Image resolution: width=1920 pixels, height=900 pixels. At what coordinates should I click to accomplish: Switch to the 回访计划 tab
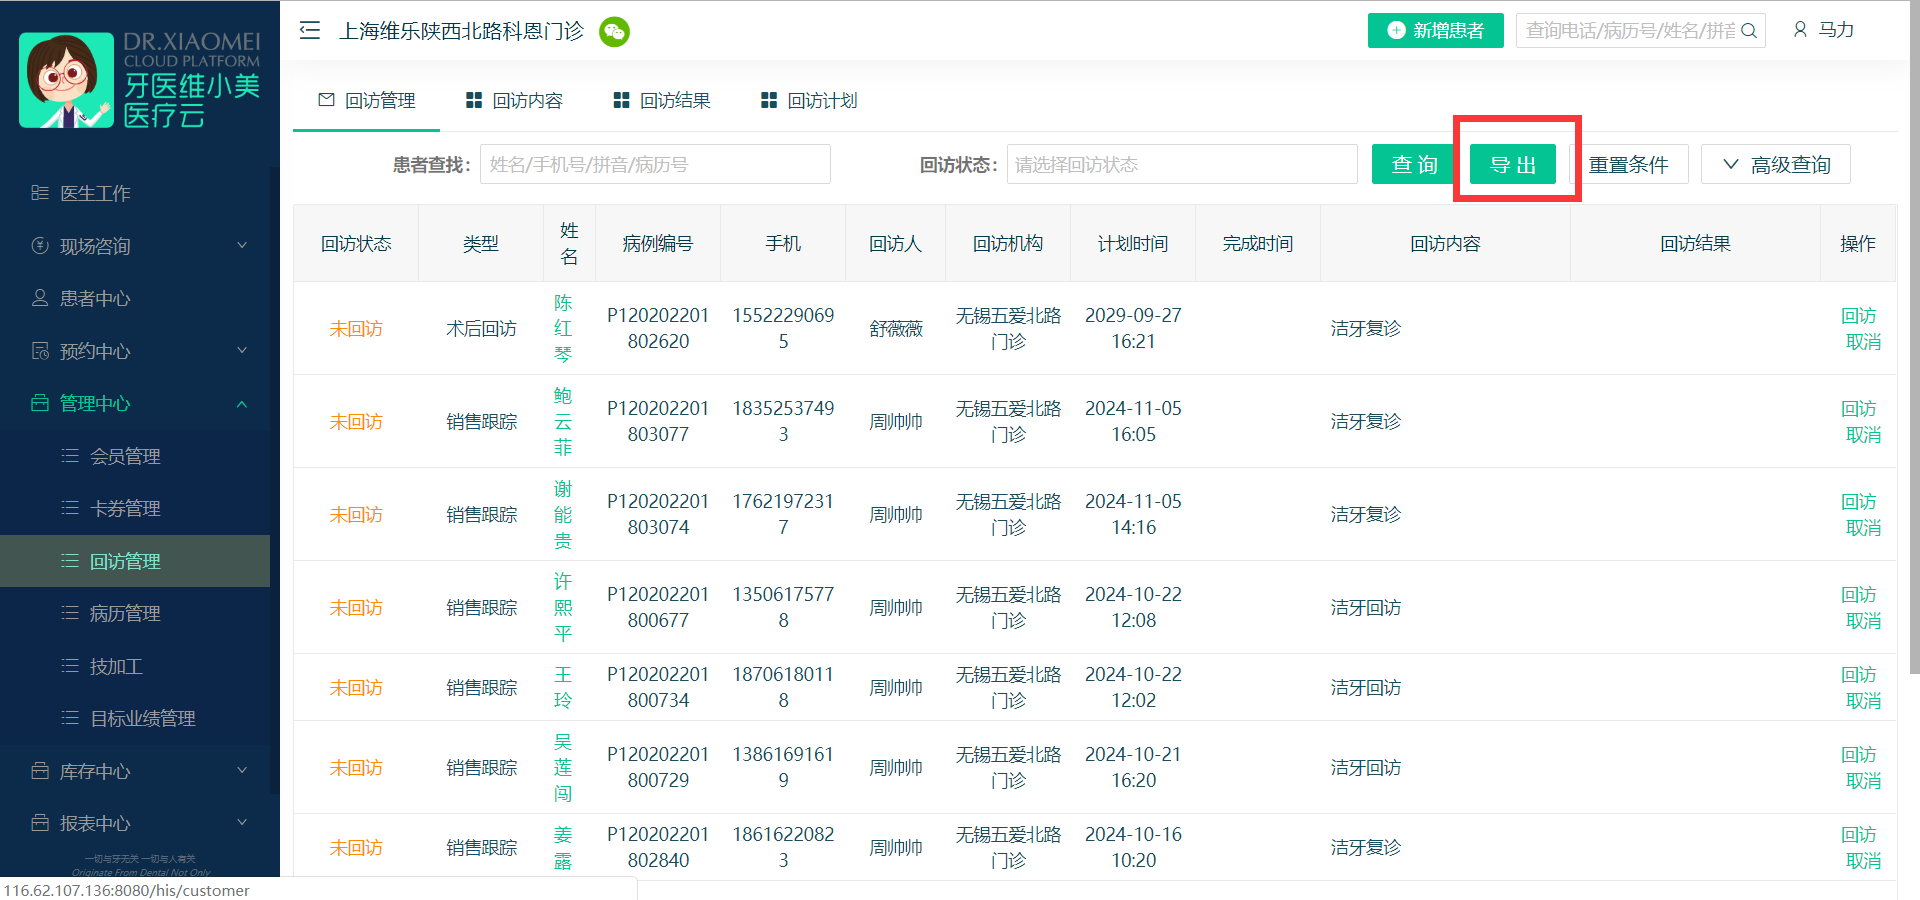point(821,100)
